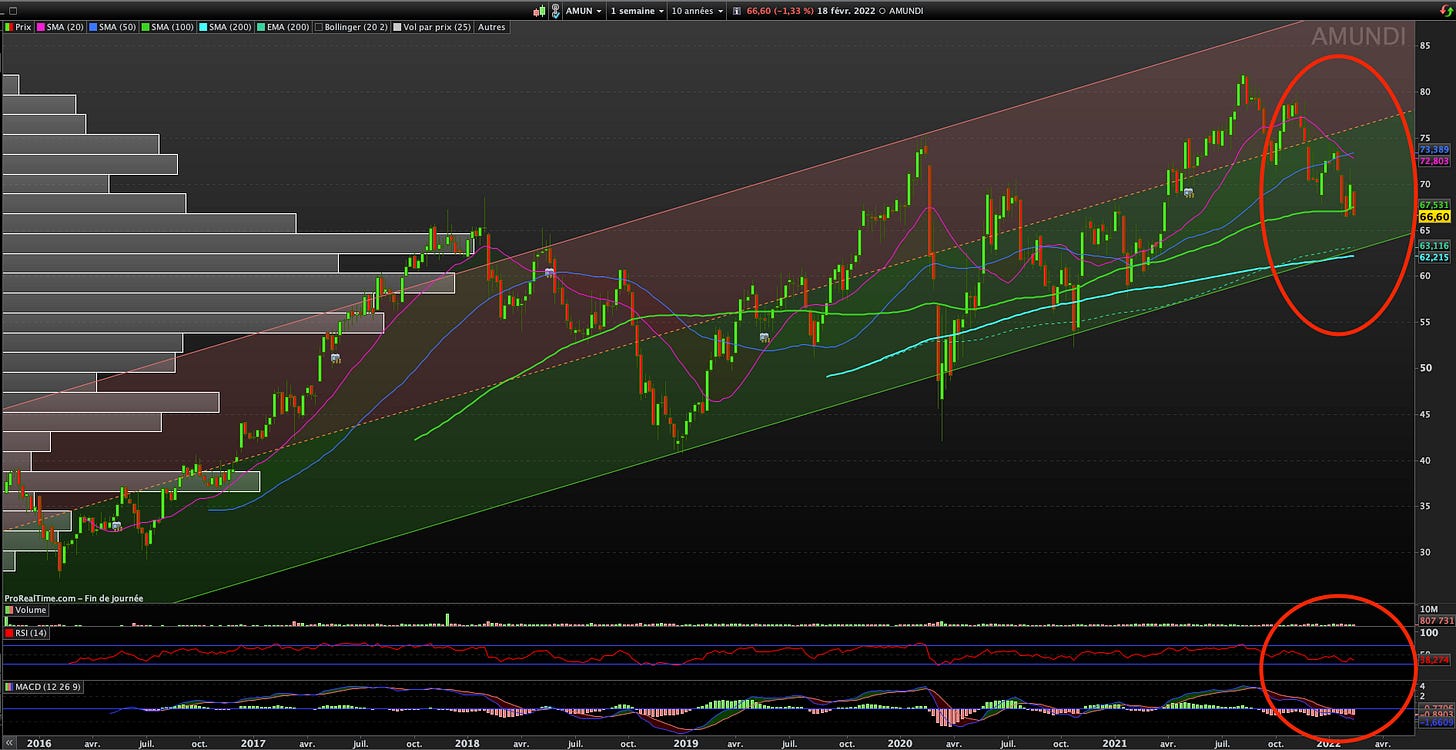Open the 10 années period dropdown
The image size is (1456, 750).
[698, 11]
